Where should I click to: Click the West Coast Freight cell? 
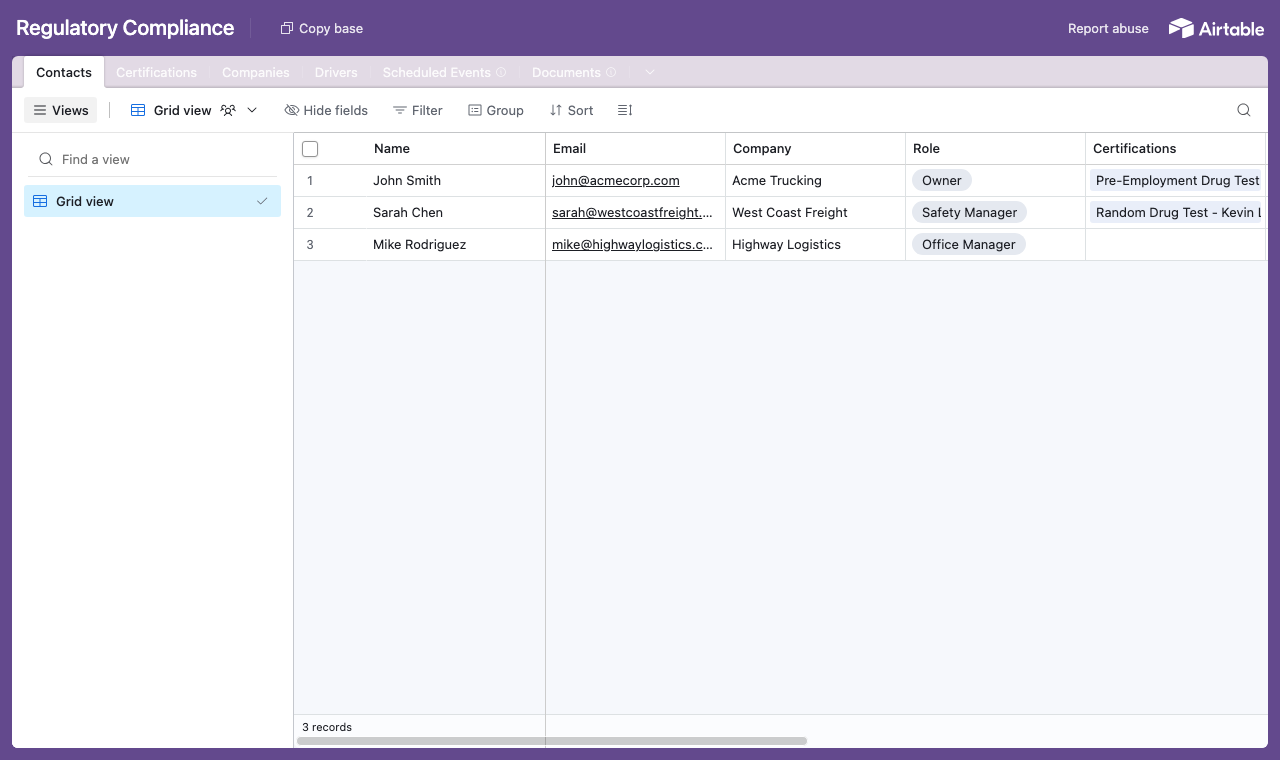[816, 213]
